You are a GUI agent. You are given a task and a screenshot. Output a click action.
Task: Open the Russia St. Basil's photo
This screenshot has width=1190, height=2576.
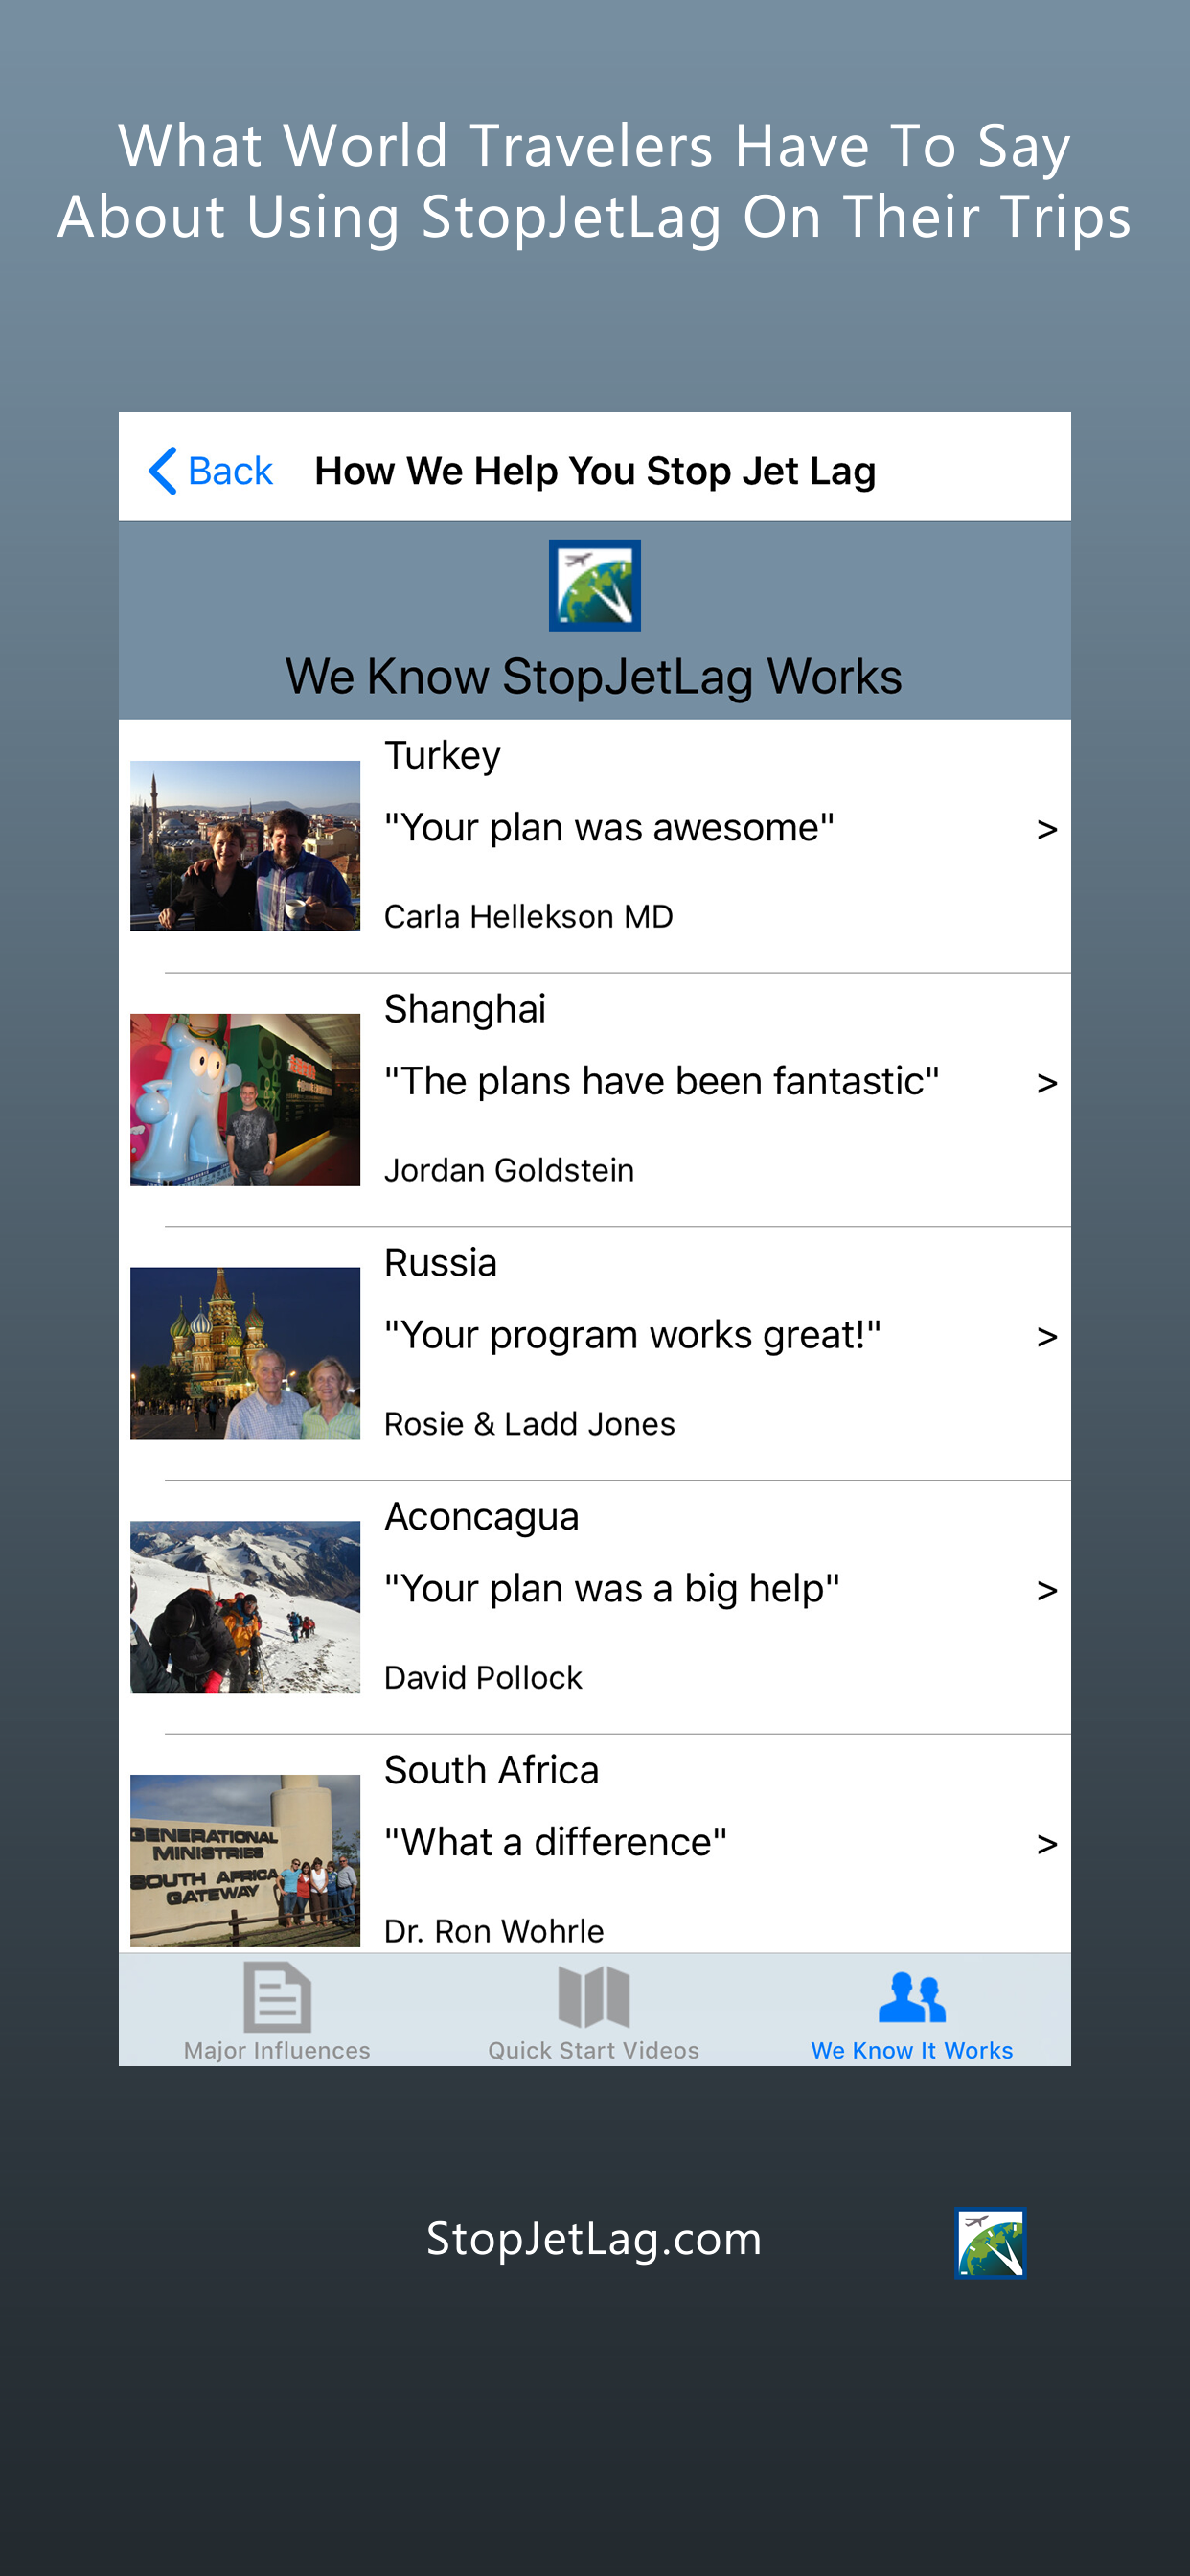pyautogui.click(x=245, y=1353)
